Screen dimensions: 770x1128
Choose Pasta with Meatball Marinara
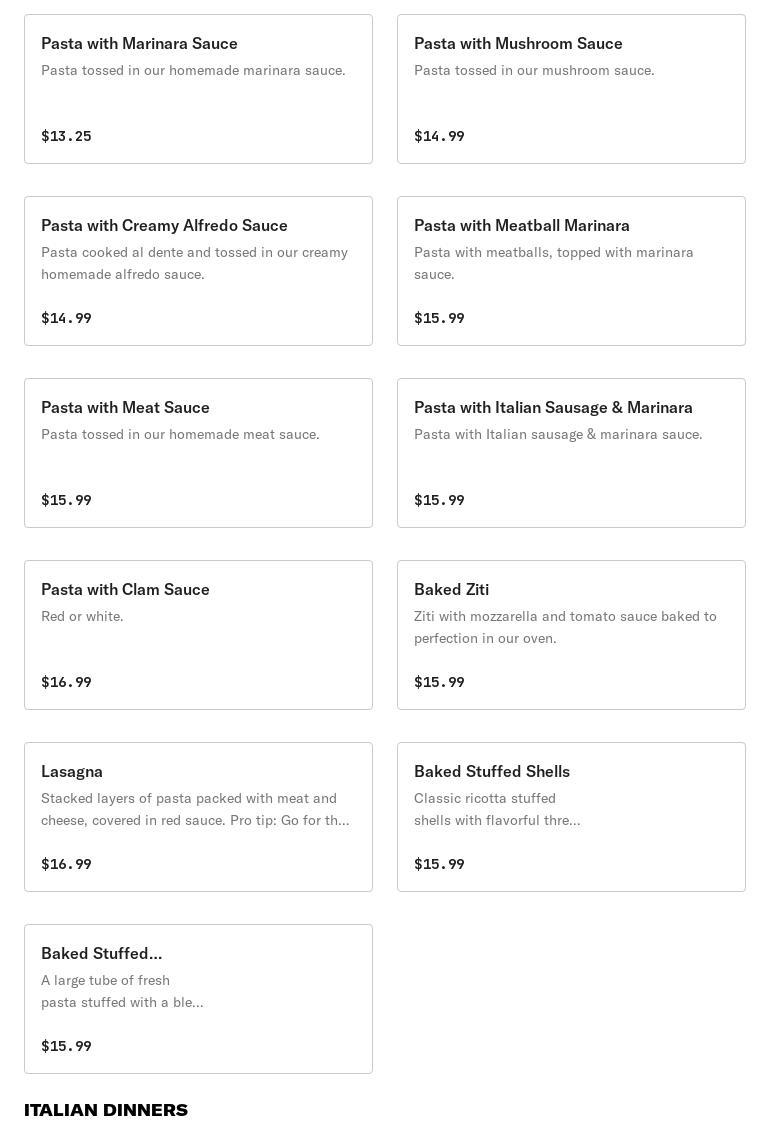click(571, 271)
